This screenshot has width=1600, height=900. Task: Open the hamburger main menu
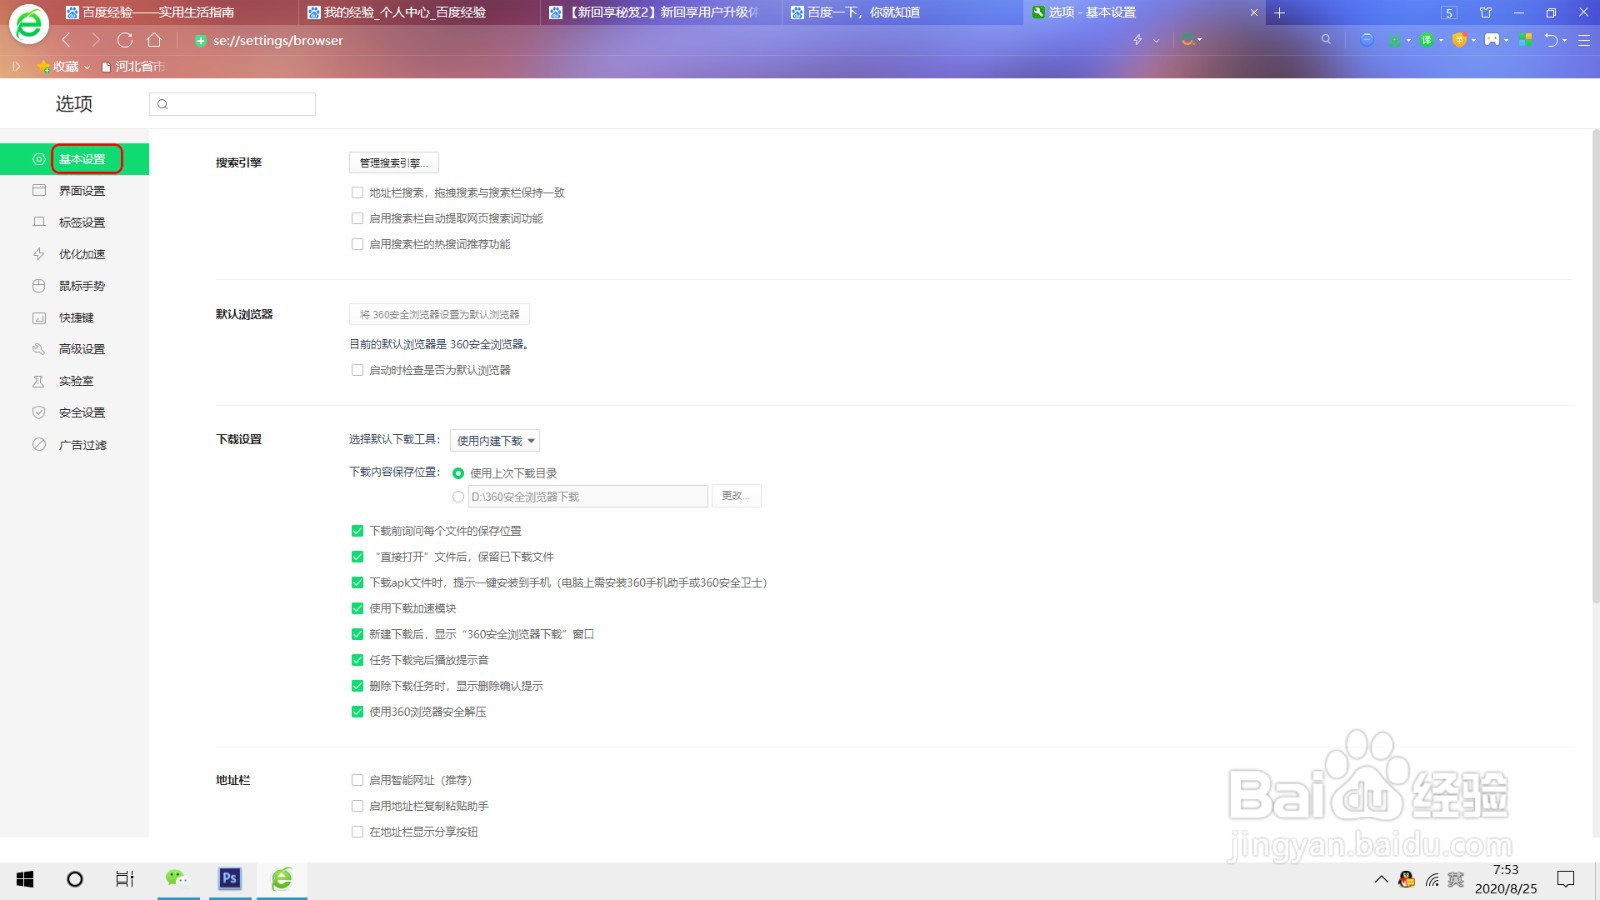1584,40
